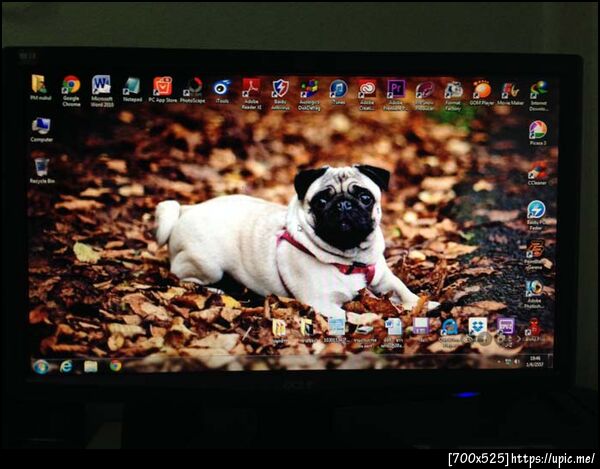Open the PhotoScape desktop shortcut

tap(192, 90)
